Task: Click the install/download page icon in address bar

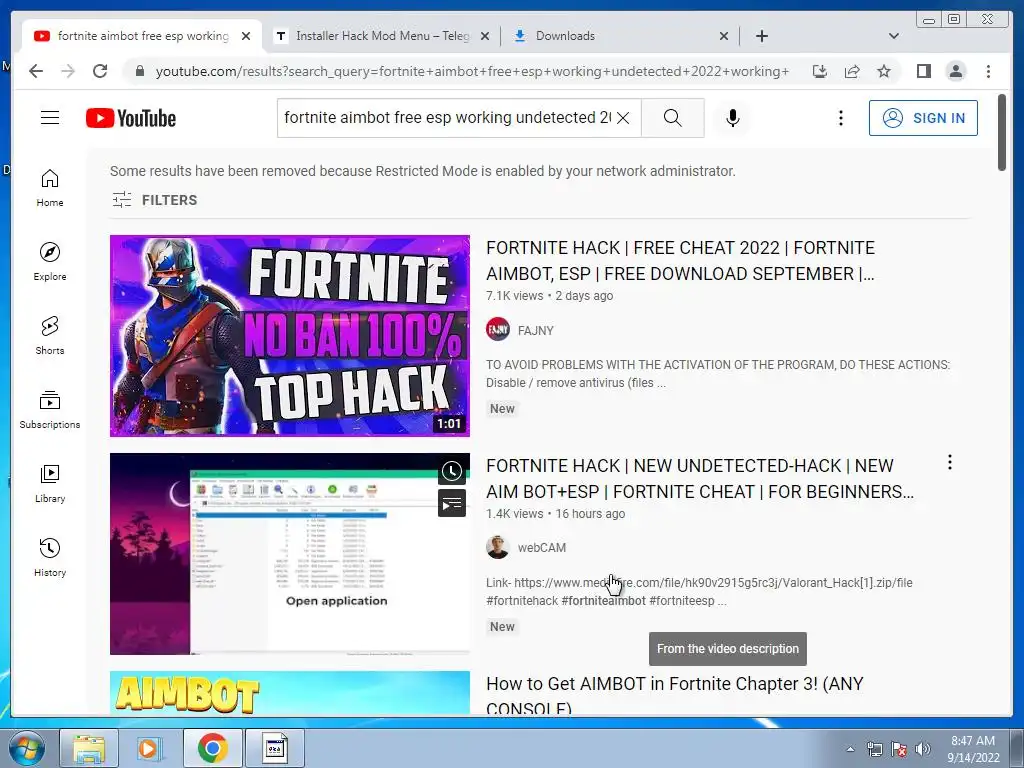Action: coord(820,71)
